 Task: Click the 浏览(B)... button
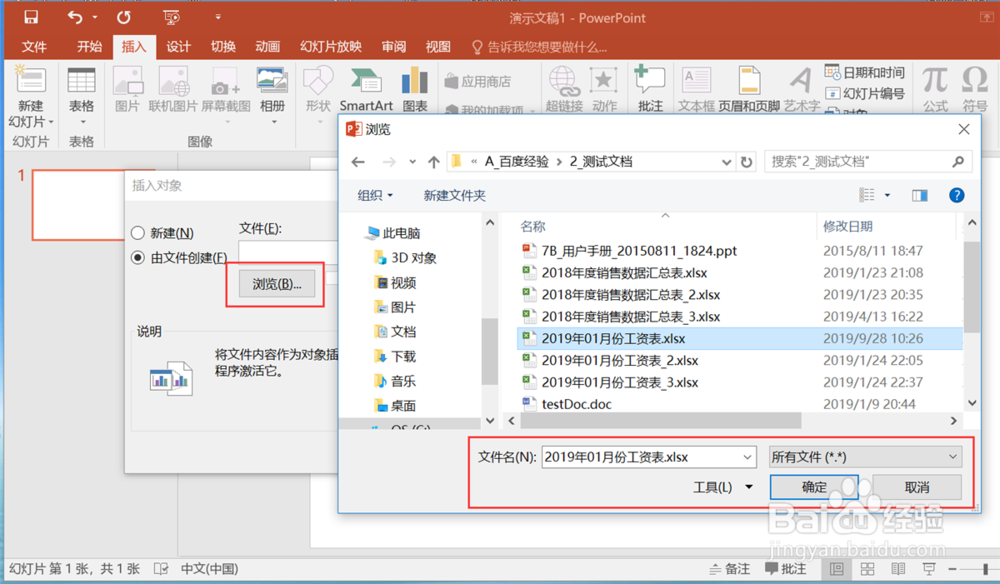click(x=276, y=284)
